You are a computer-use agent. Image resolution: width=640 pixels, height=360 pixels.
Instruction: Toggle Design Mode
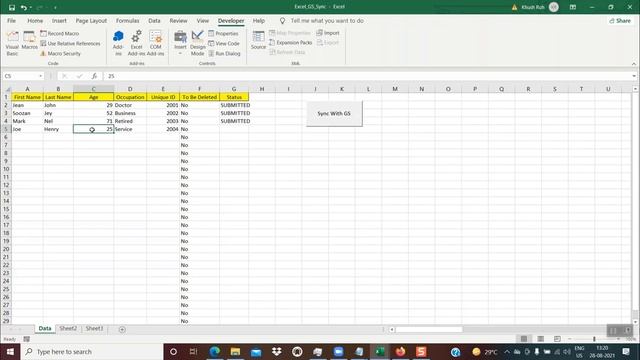click(x=198, y=43)
